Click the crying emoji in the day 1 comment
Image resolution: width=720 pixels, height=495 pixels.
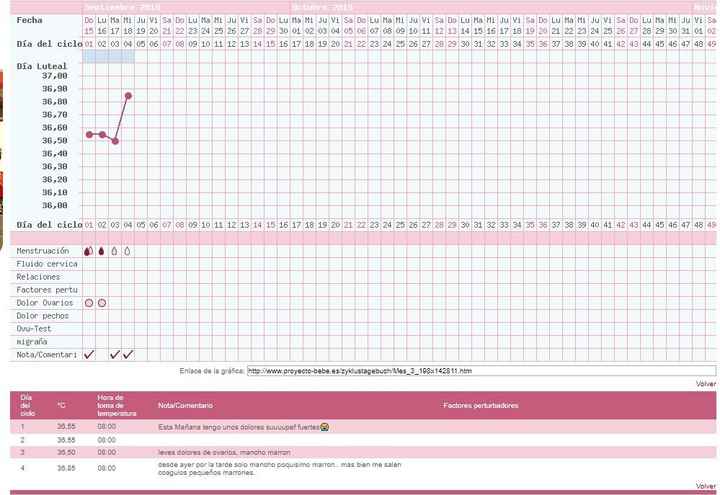[325, 427]
